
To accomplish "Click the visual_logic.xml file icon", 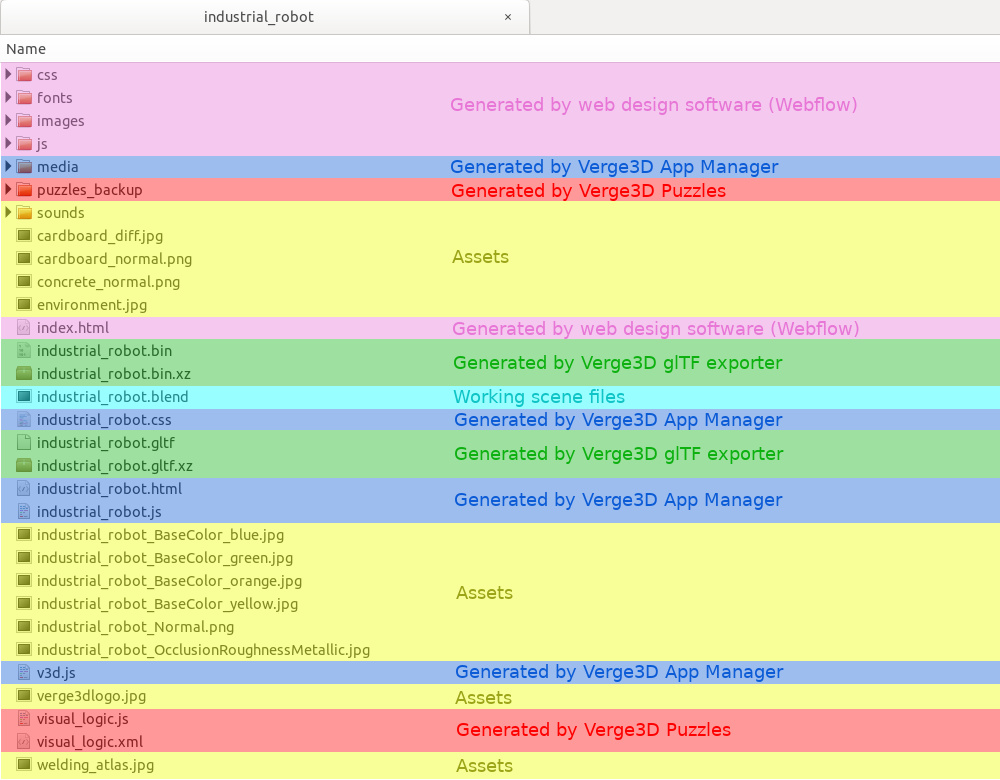I will pyautogui.click(x=24, y=742).
